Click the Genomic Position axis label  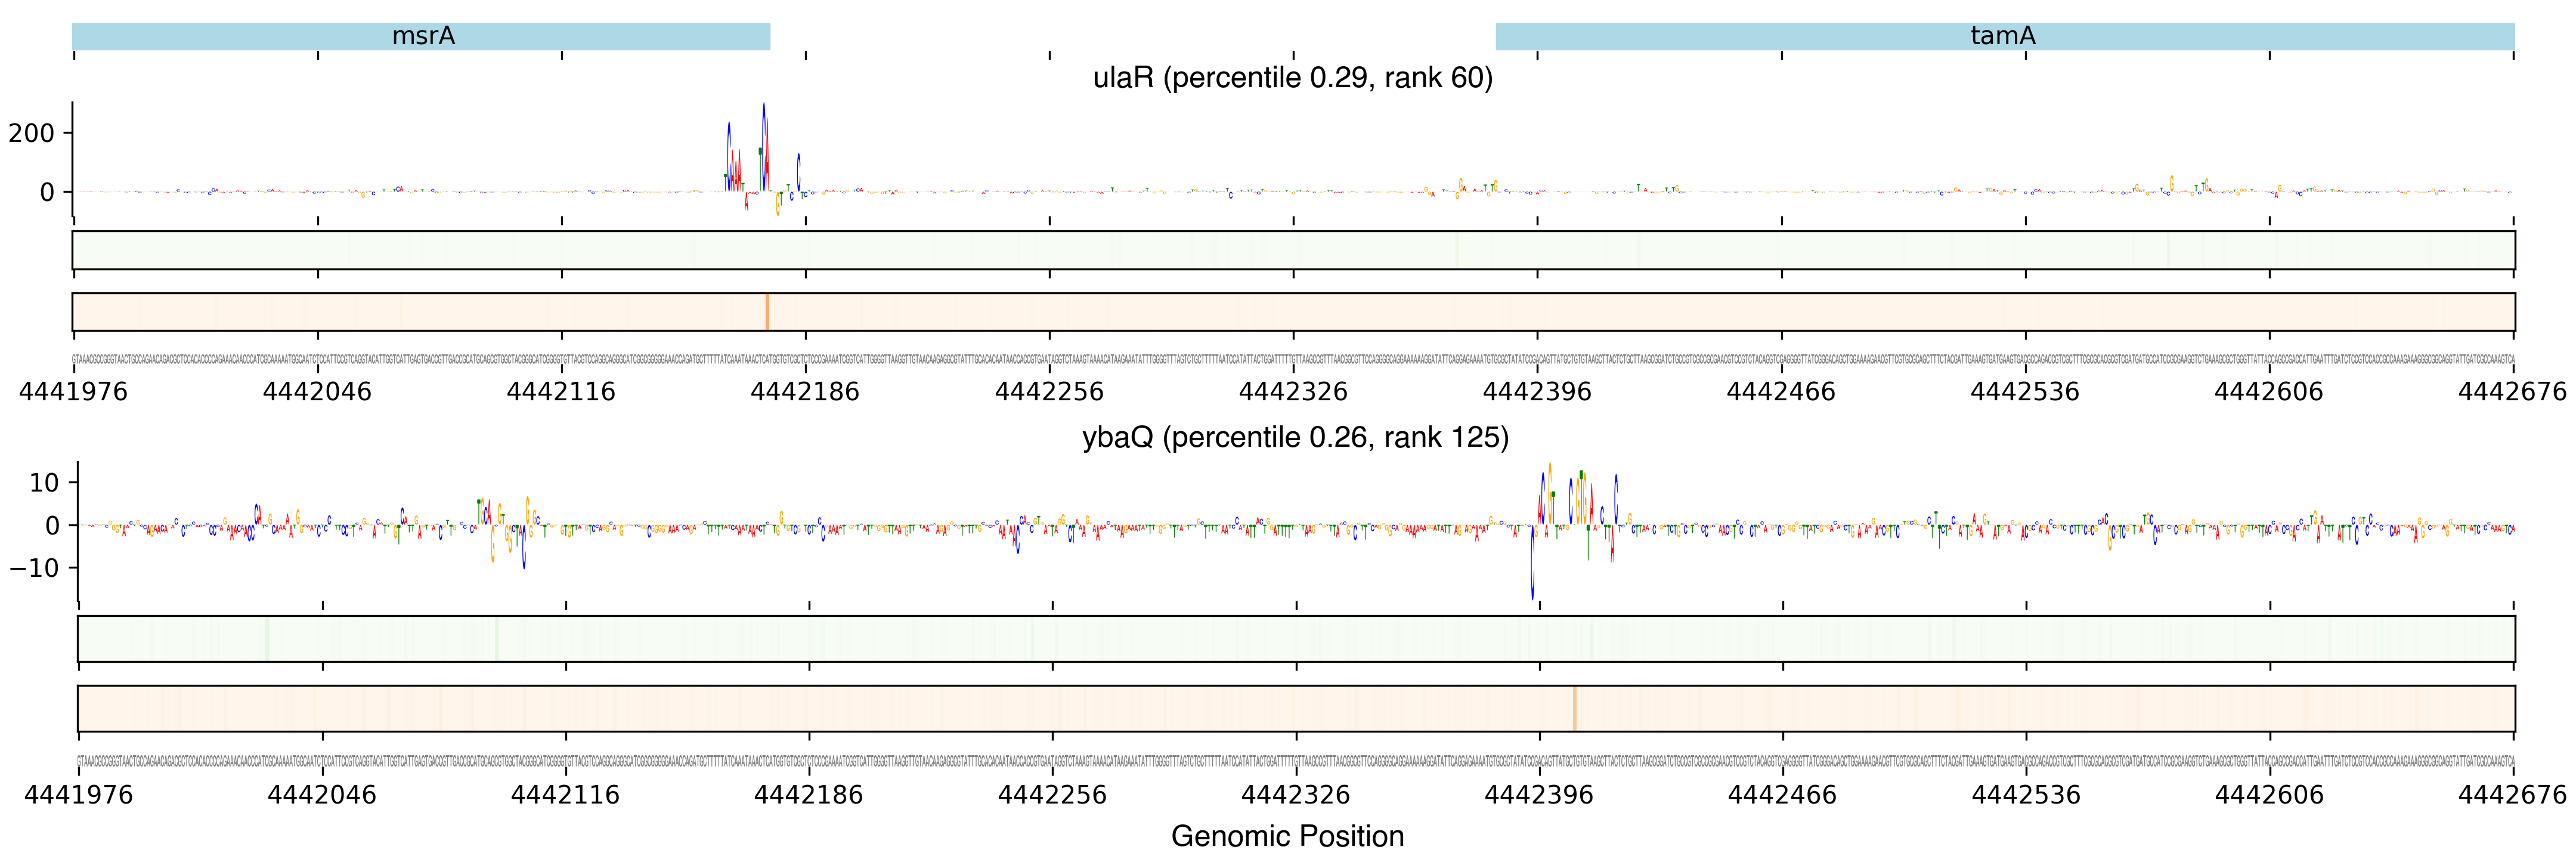1287,836
